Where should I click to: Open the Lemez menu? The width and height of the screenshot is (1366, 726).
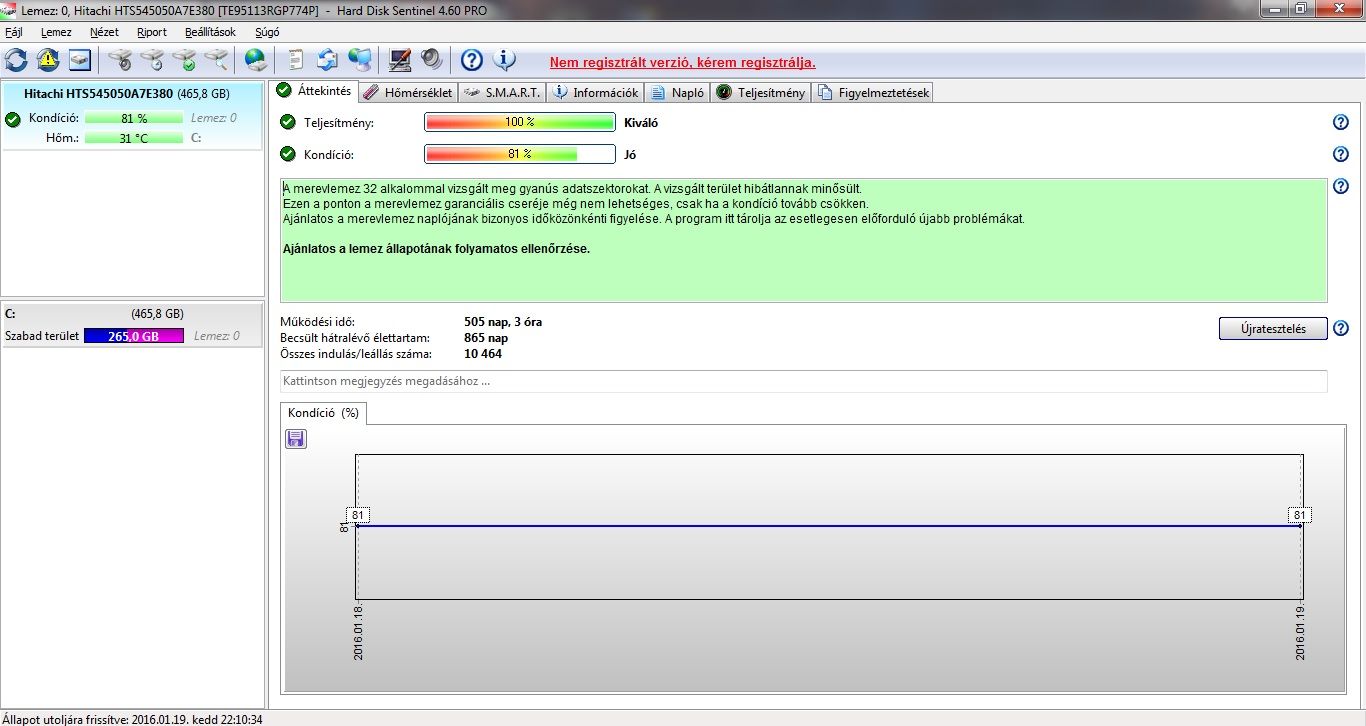(56, 32)
